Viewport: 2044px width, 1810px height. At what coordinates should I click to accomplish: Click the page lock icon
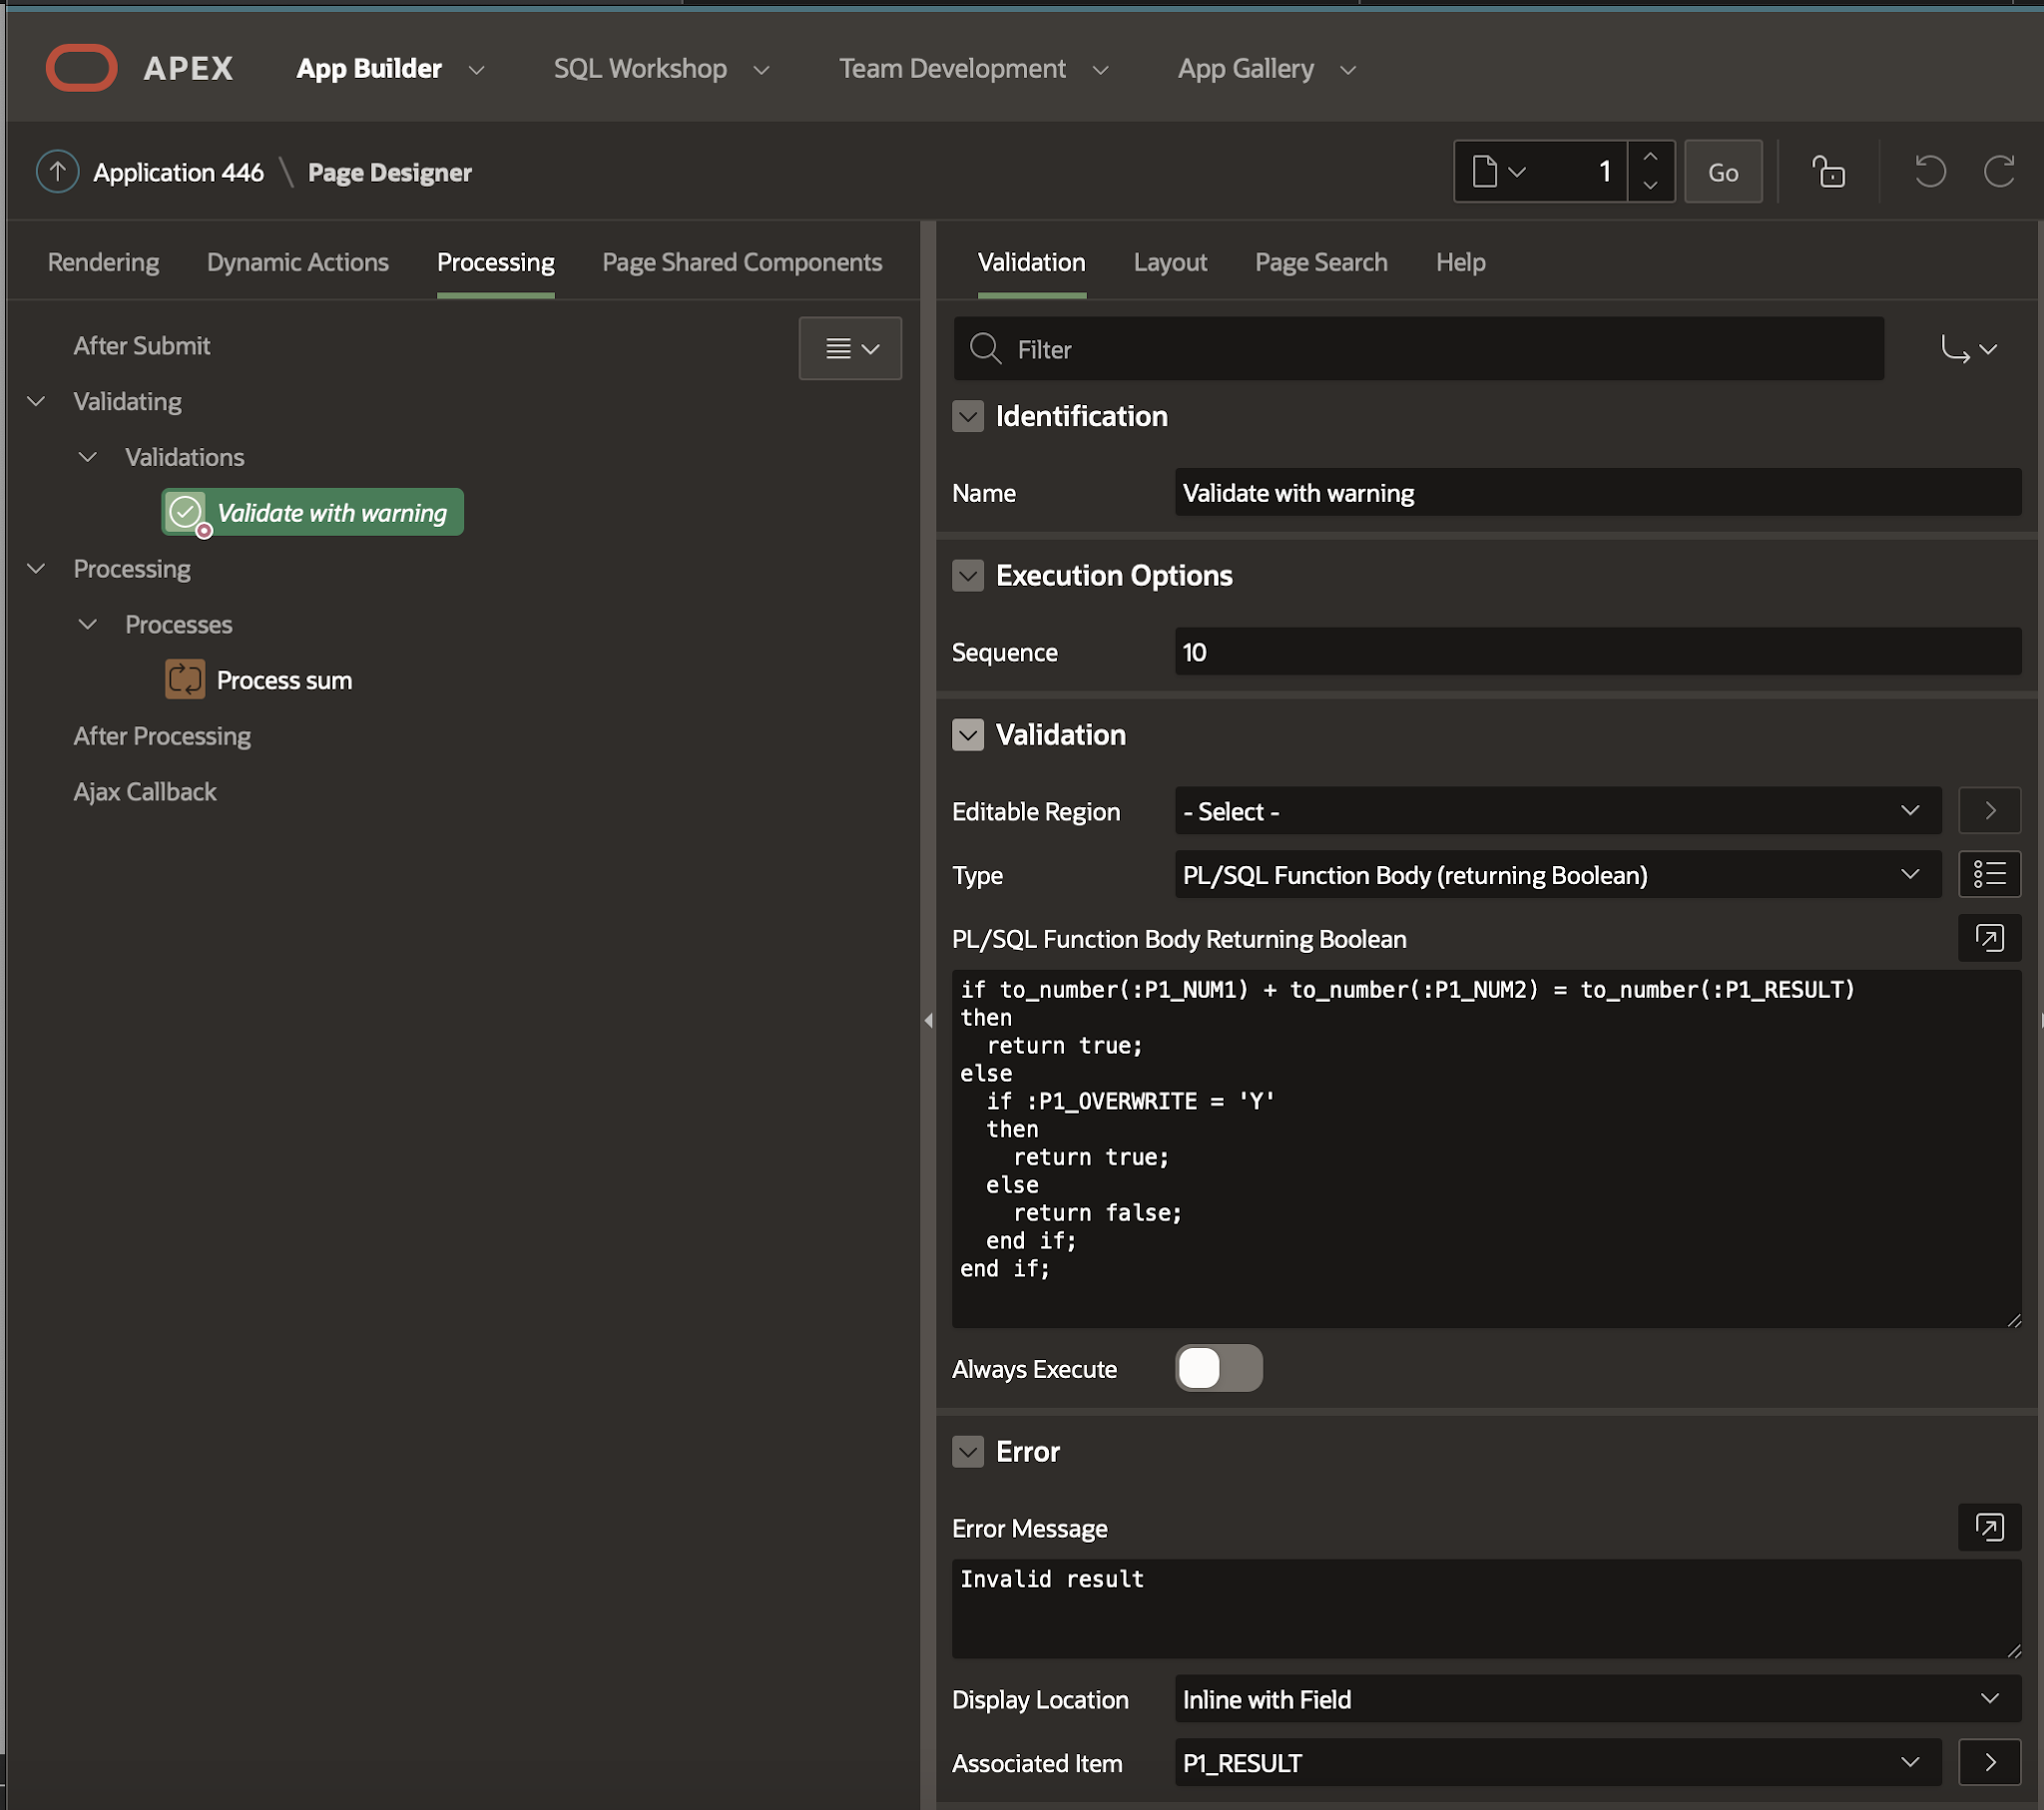(1830, 171)
